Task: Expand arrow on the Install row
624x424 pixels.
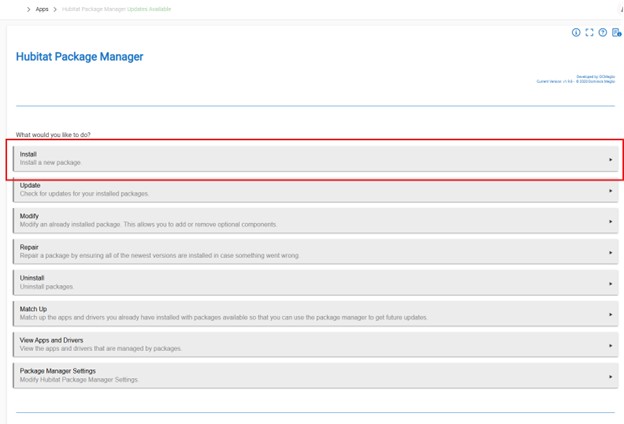Action: click(610, 160)
